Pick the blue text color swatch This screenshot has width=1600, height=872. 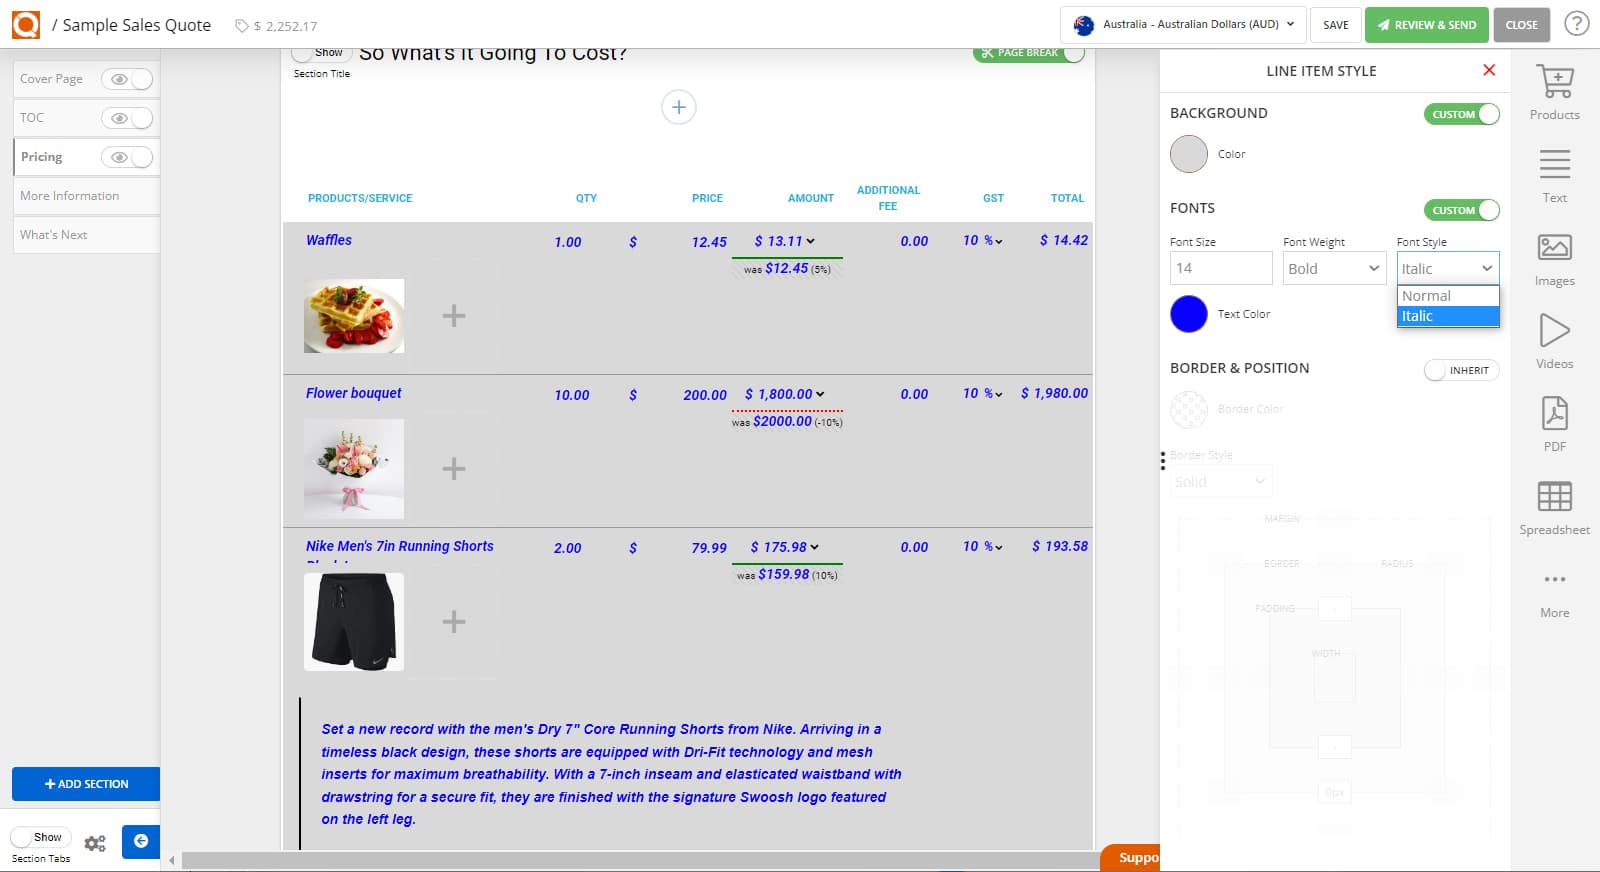(1189, 314)
